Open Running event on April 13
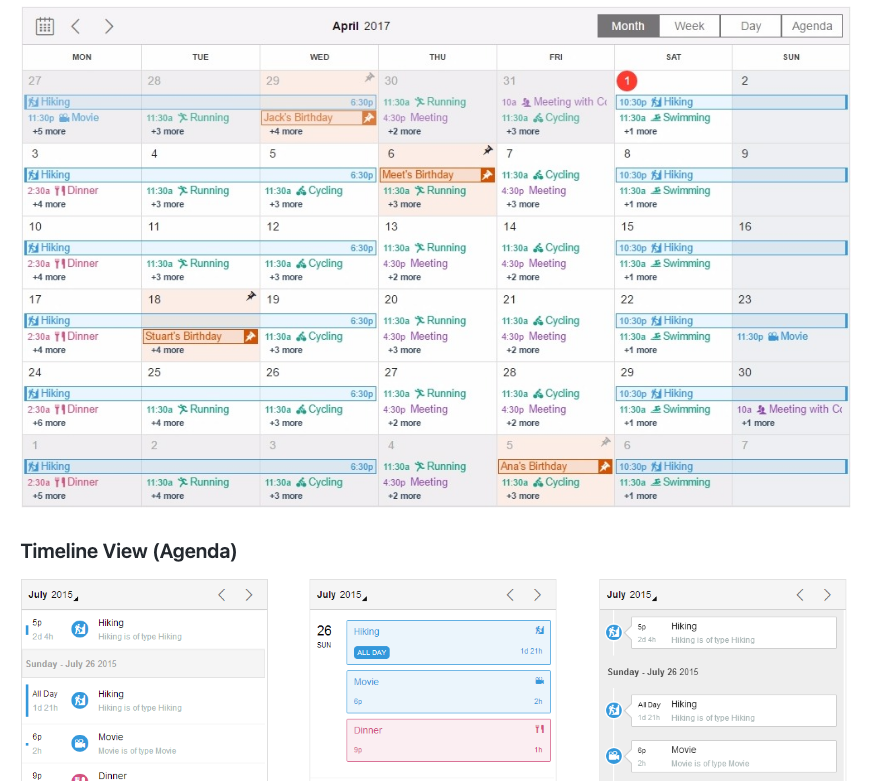Image resolution: width=872 pixels, height=781 pixels. [424, 248]
